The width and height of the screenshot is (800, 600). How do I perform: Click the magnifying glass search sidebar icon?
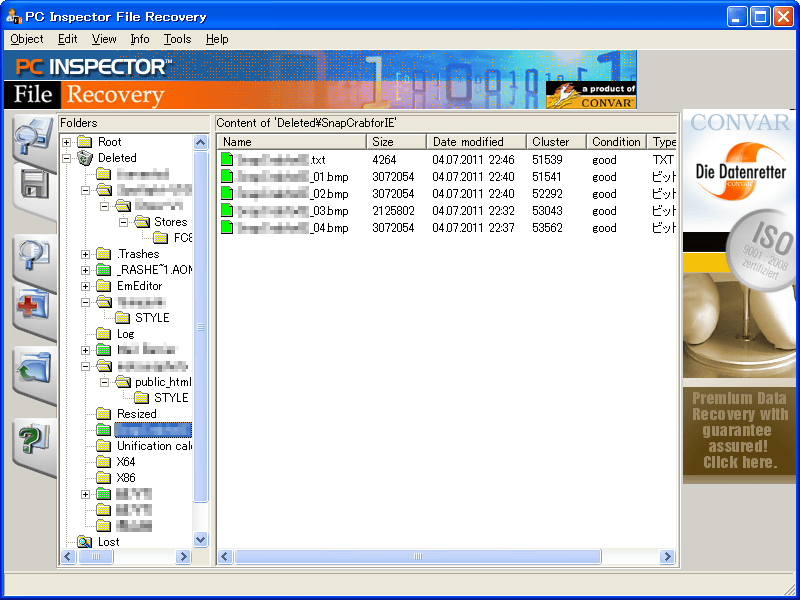(x=33, y=254)
